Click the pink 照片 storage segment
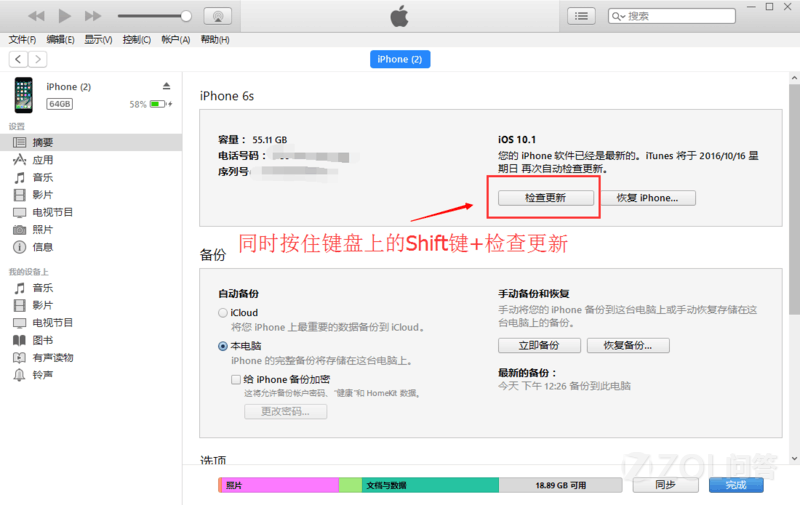Image resolution: width=800 pixels, height=505 pixels. [280, 485]
